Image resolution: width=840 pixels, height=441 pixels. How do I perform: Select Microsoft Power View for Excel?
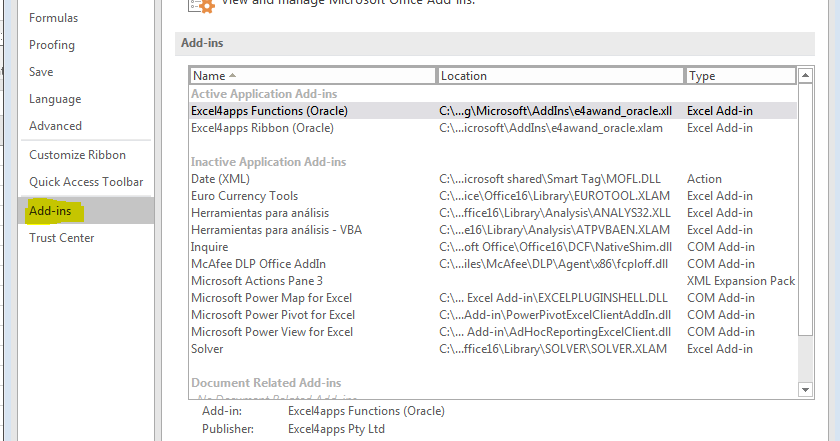coord(493,332)
